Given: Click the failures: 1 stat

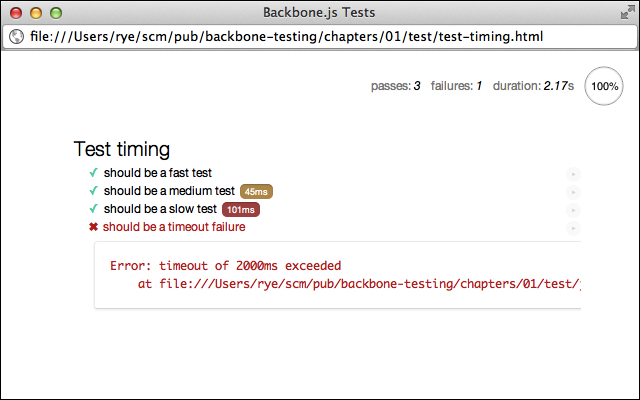Looking at the screenshot, I should [x=456, y=86].
